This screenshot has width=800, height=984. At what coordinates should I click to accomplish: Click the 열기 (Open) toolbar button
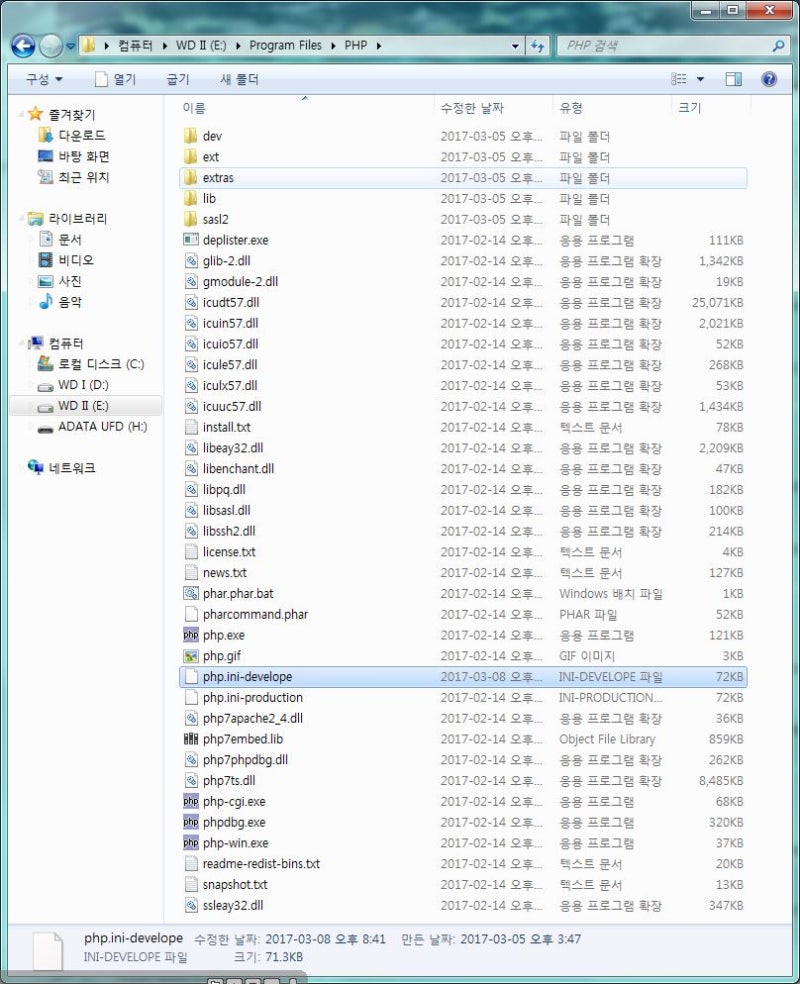tap(115, 79)
